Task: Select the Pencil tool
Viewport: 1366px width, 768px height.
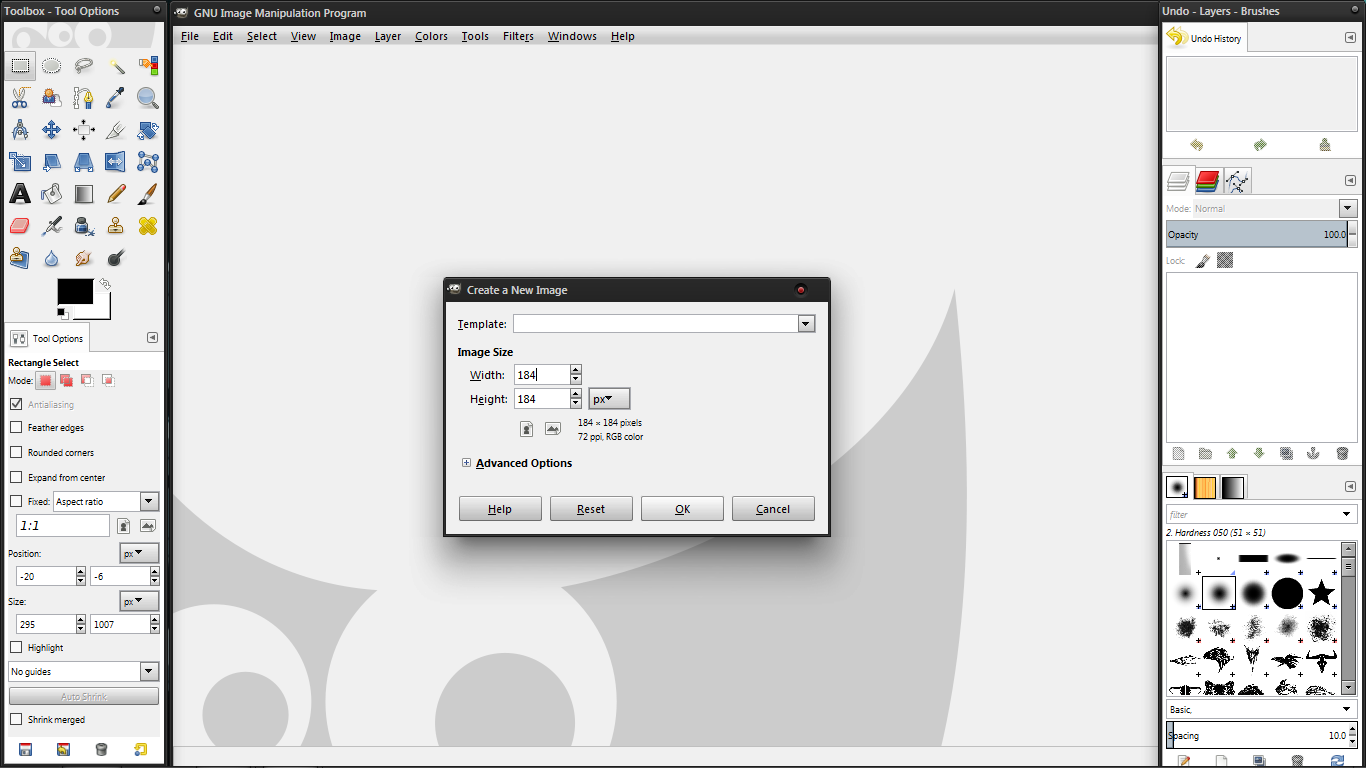Action: pos(116,194)
